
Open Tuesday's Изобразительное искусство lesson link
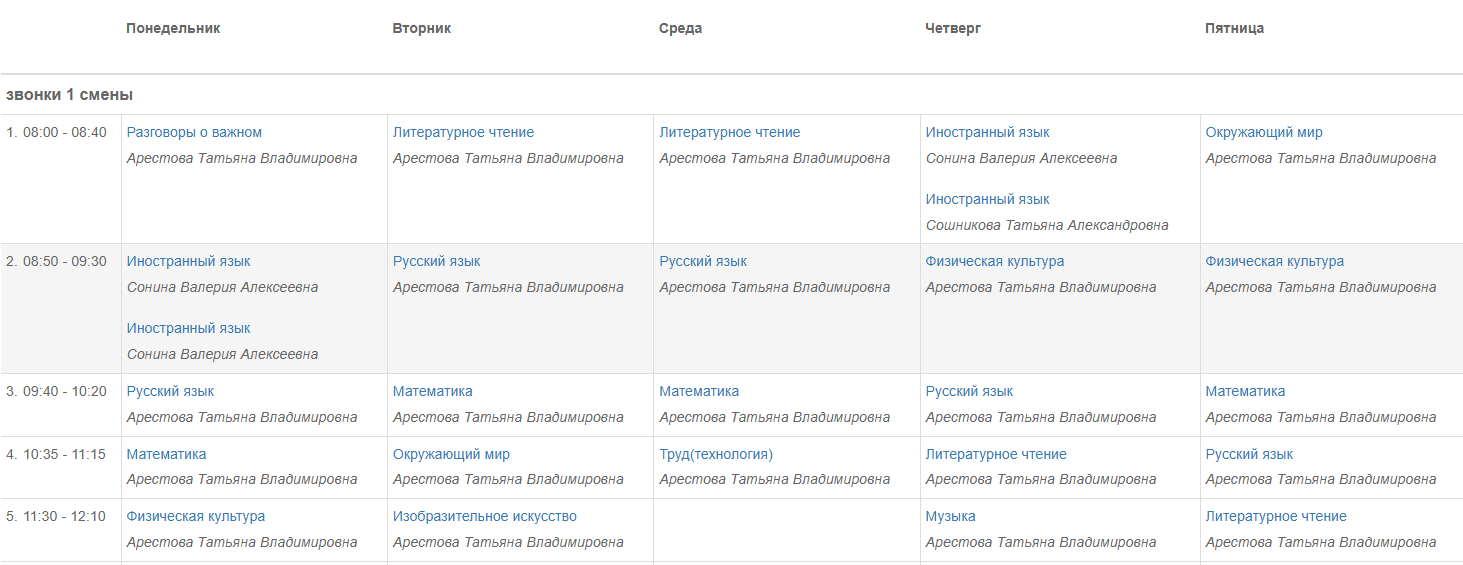click(484, 516)
